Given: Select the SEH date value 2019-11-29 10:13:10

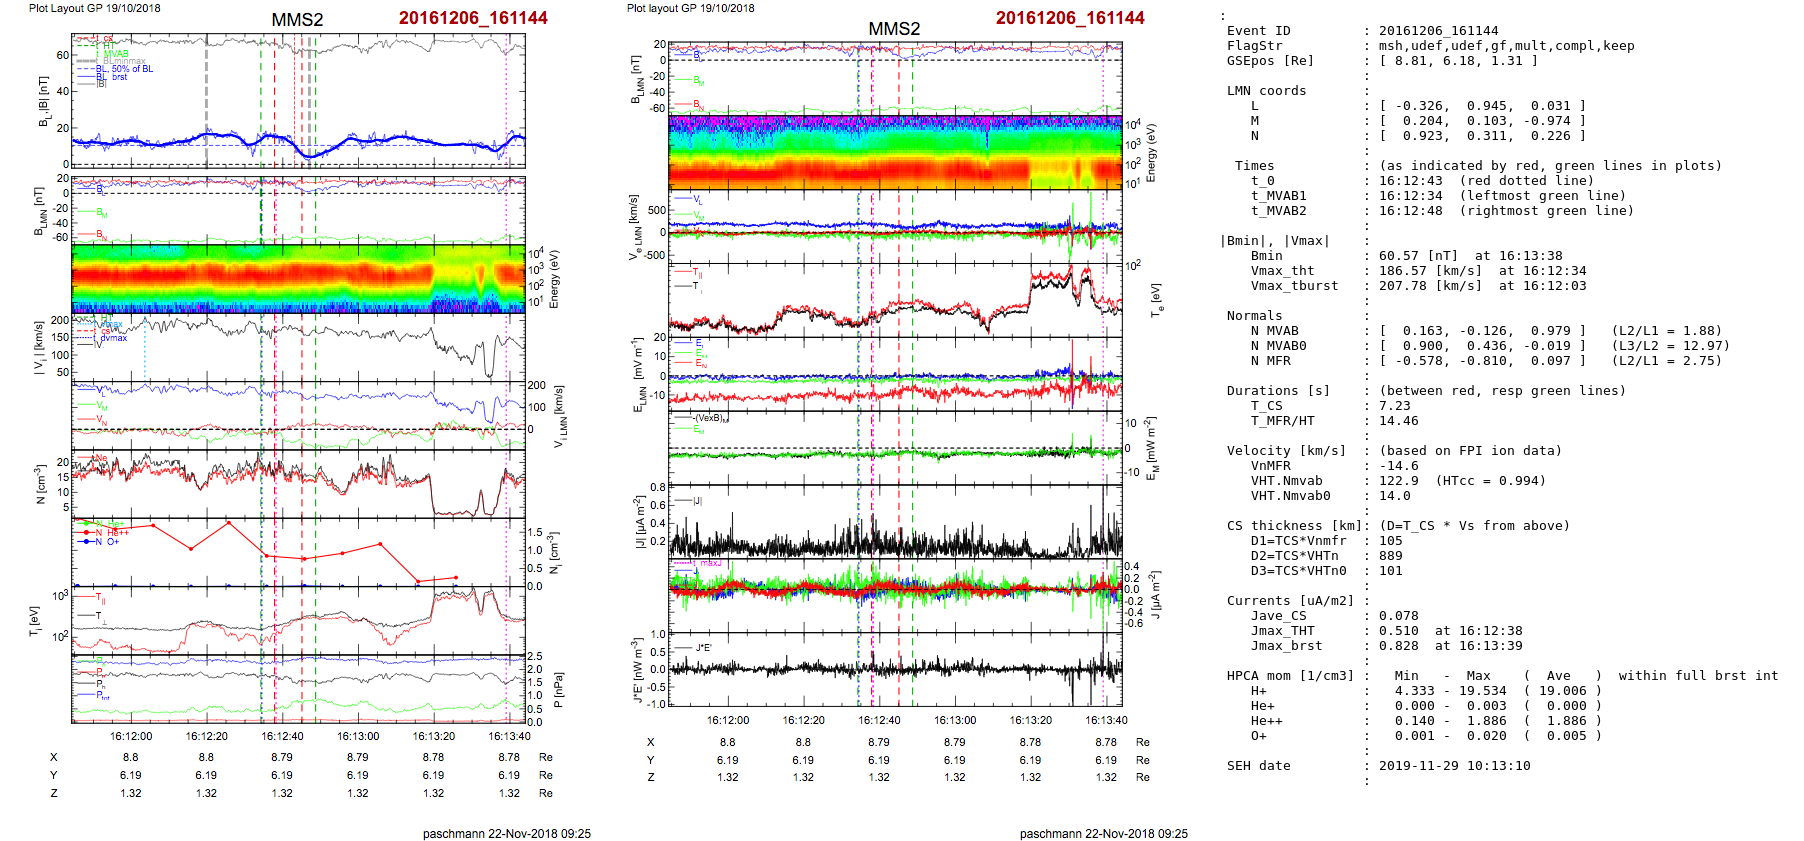Looking at the screenshot, I should [x=1454, y=766].
